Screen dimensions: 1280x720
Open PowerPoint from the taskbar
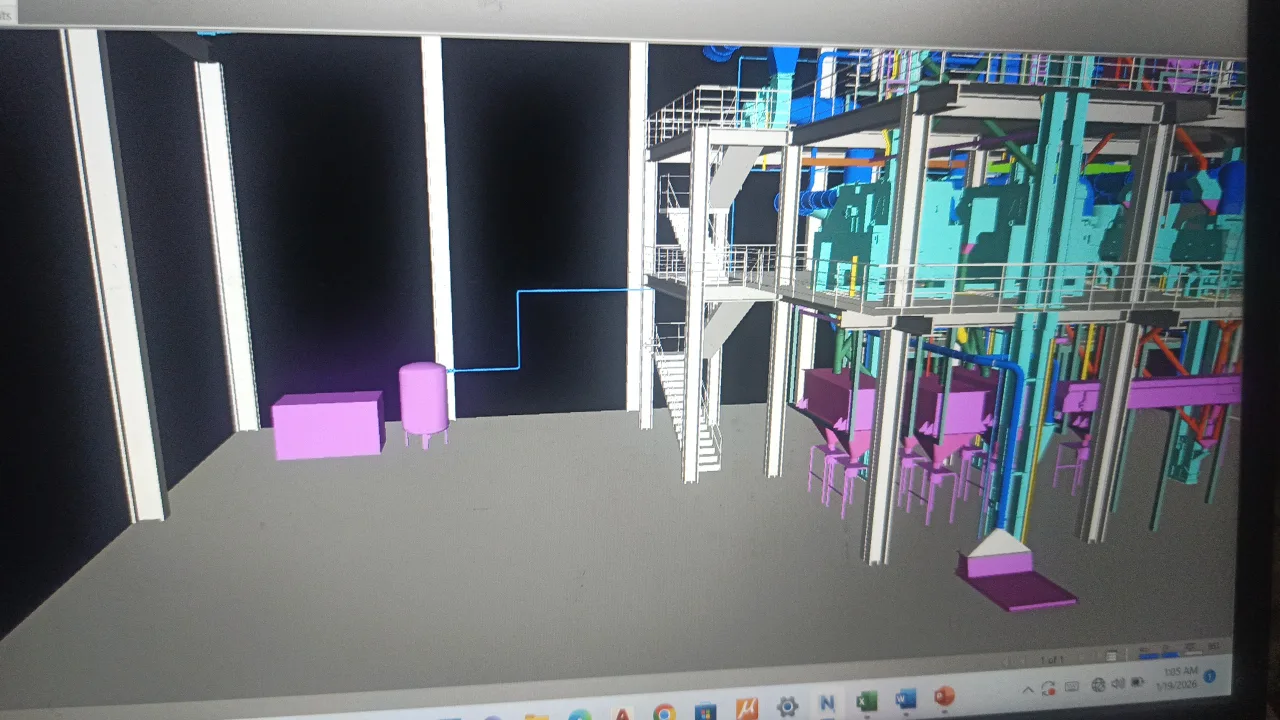pyautogui.click(x=944, y=695)
